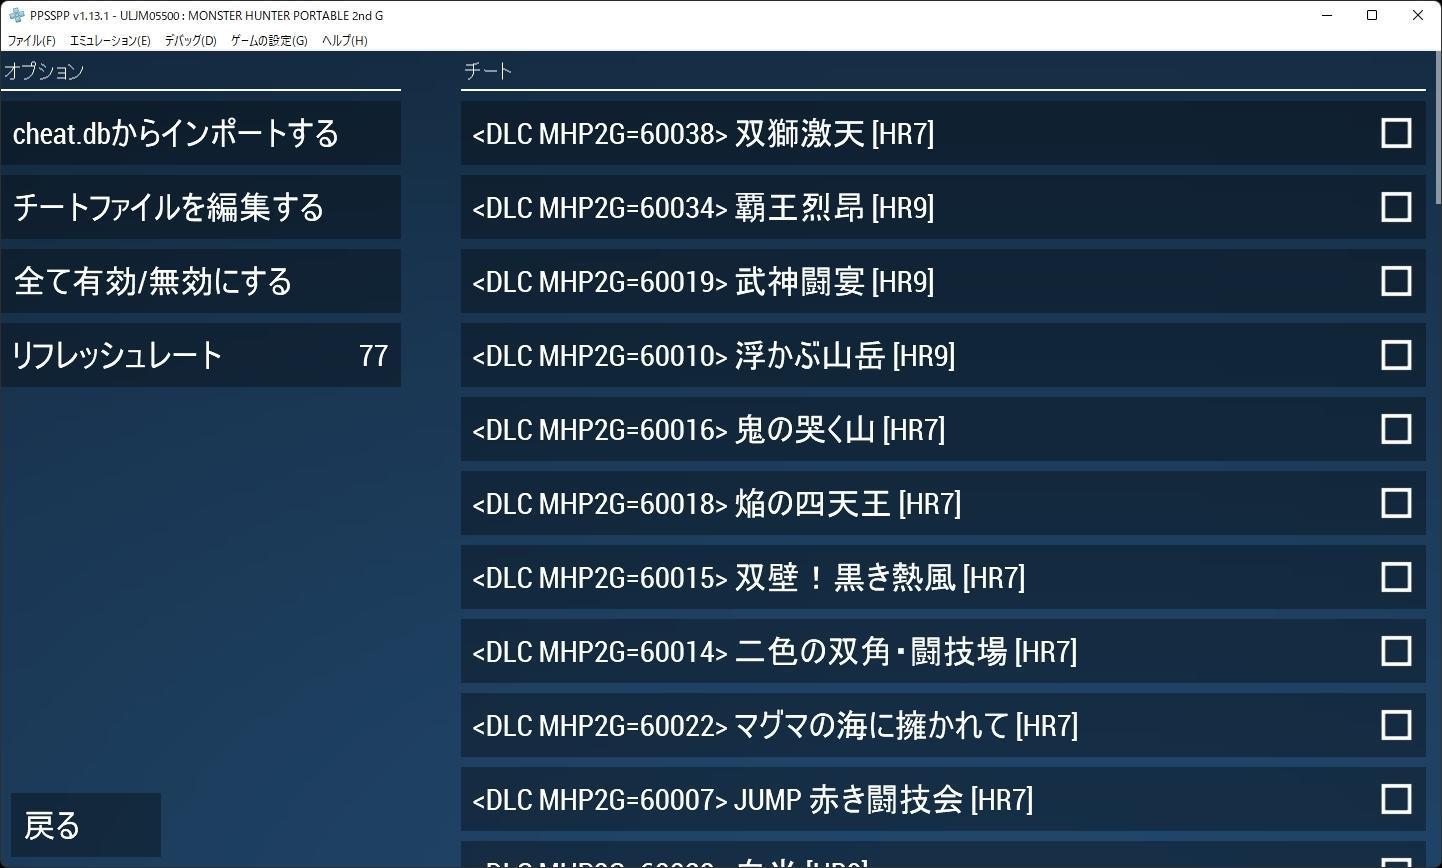This screenshot has height=868, width=1442.
Task: Open the デバッグ(D) menu
Action: click(190, 41)
